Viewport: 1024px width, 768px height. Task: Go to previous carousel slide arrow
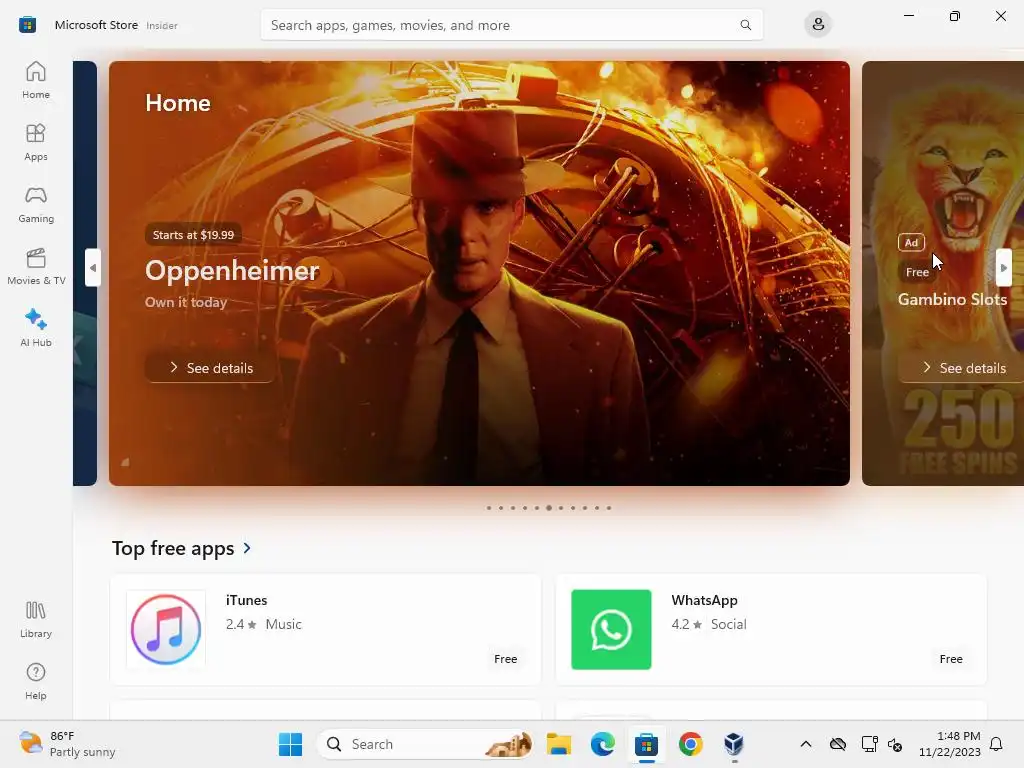(x=93, y=268)
